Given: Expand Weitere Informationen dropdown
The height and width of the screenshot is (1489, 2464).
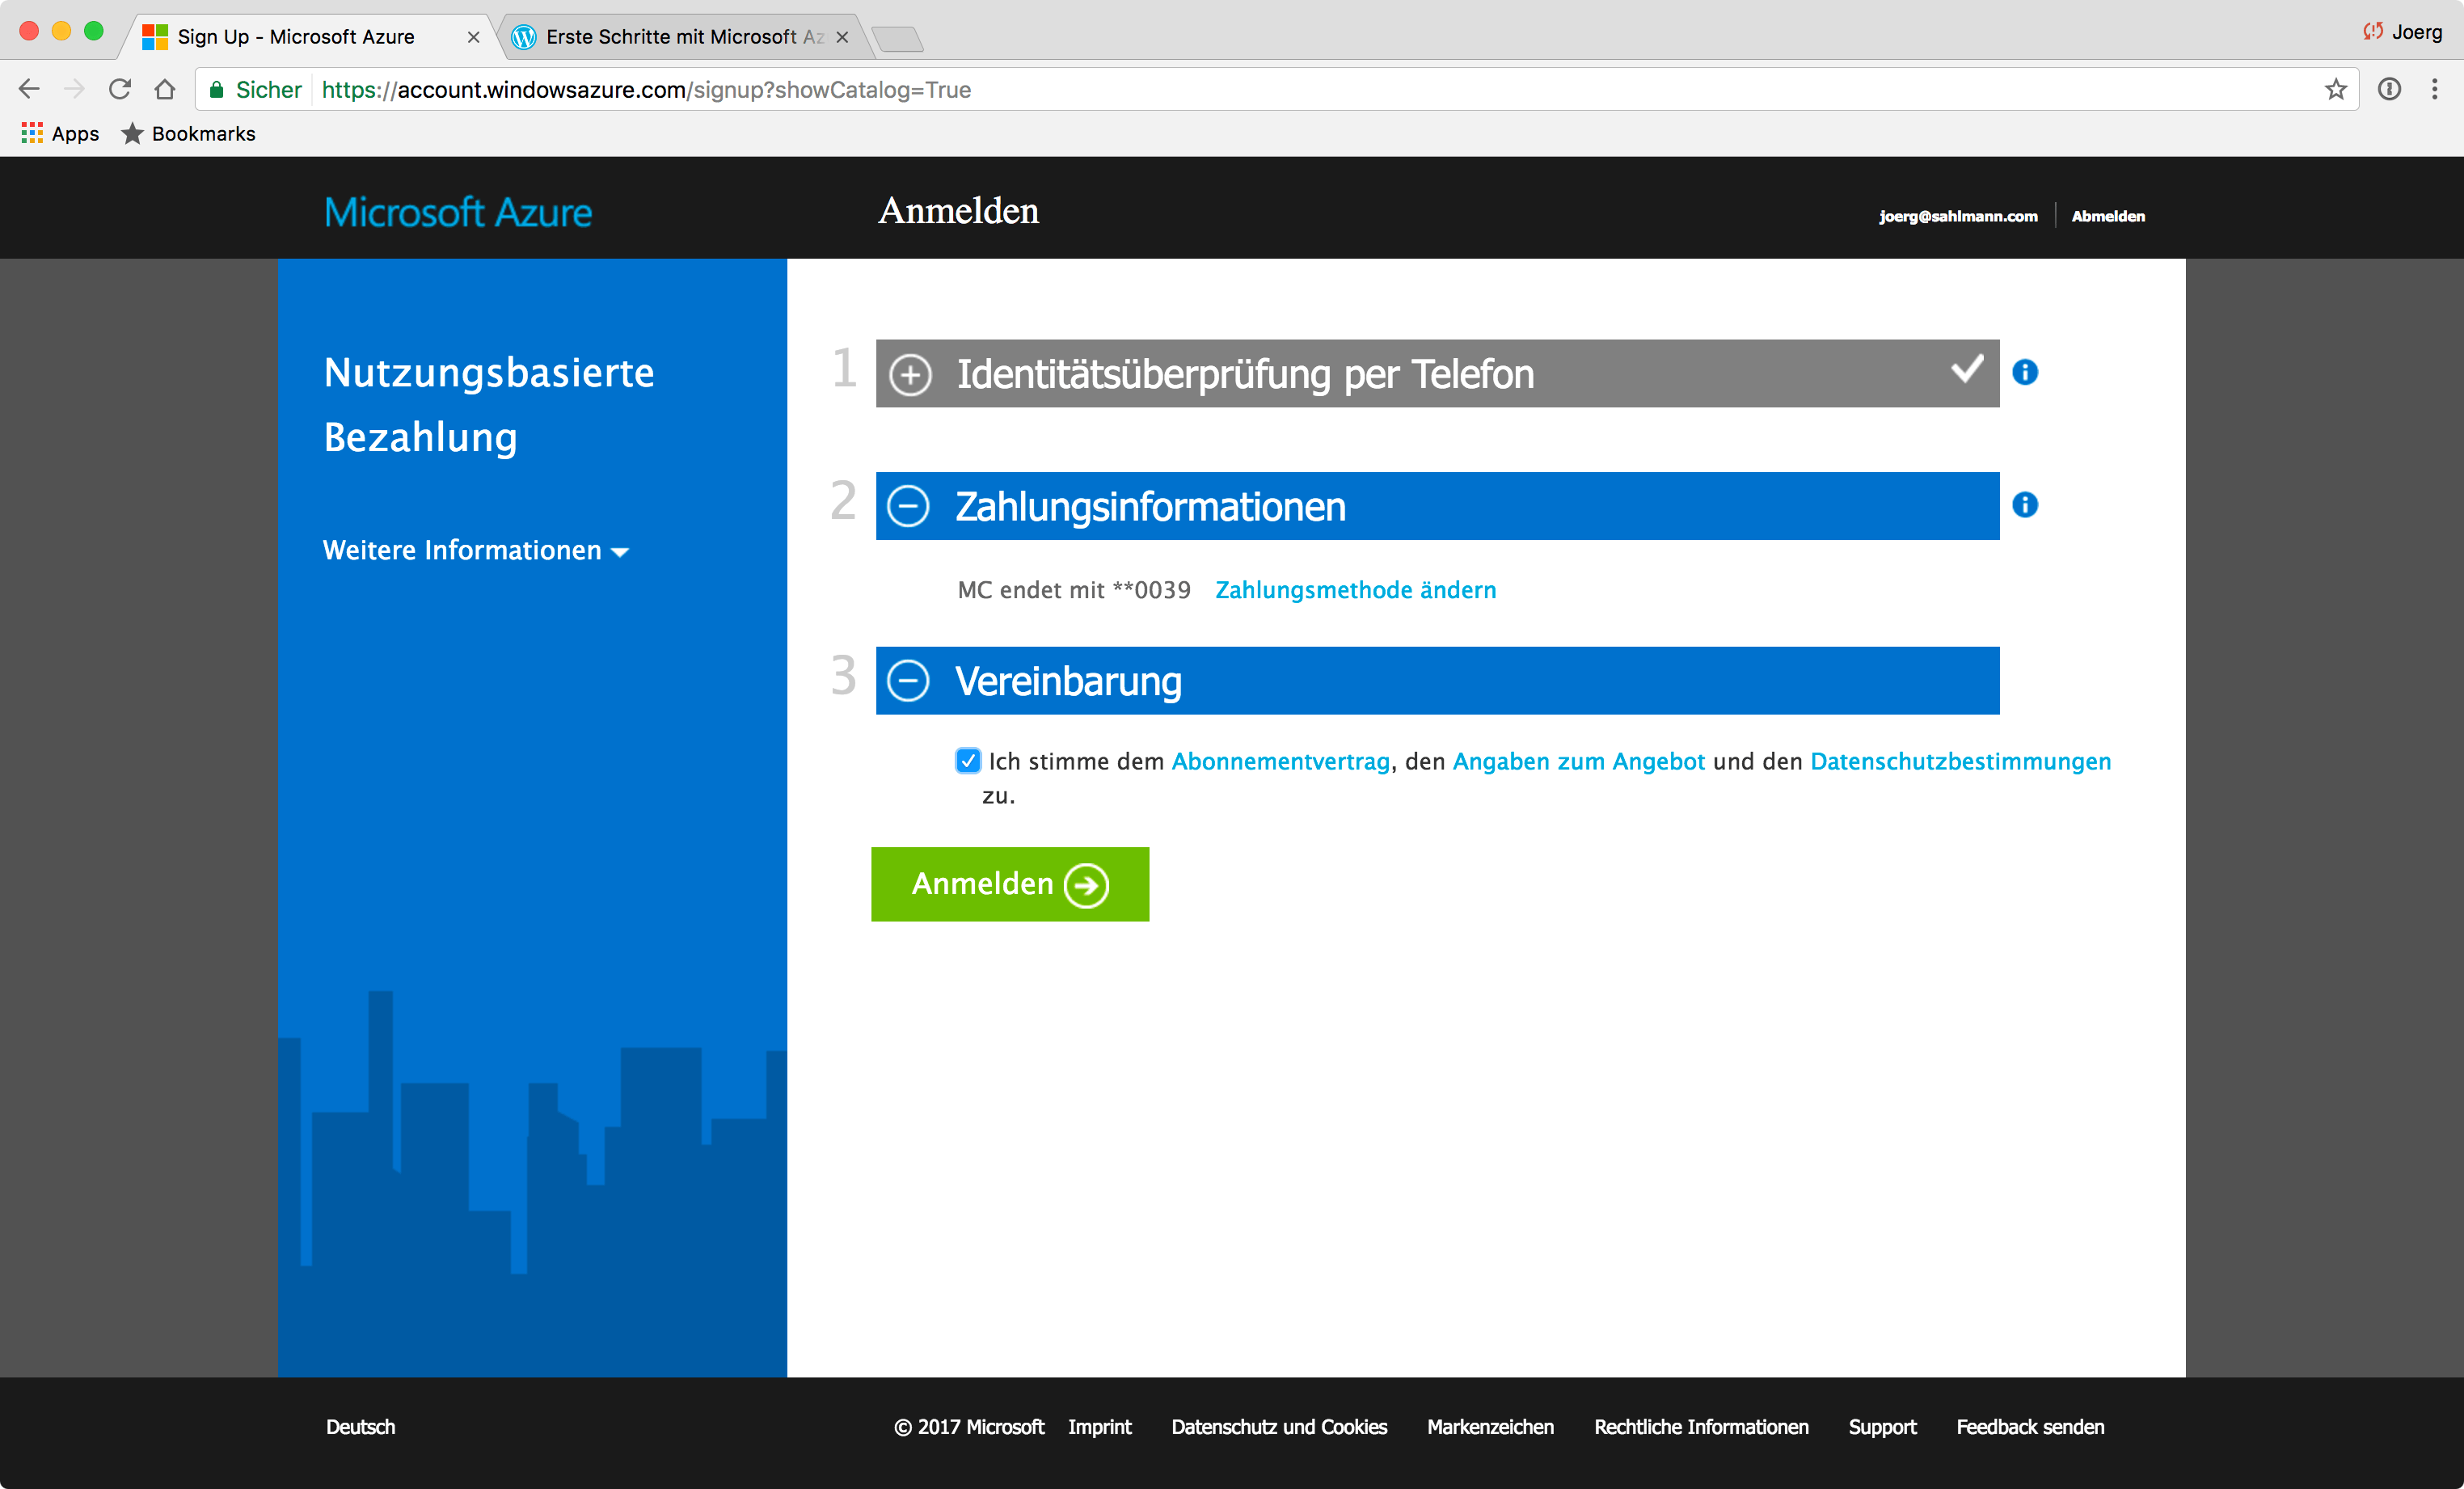Looking at the screenshot, I should pos(476,550).
